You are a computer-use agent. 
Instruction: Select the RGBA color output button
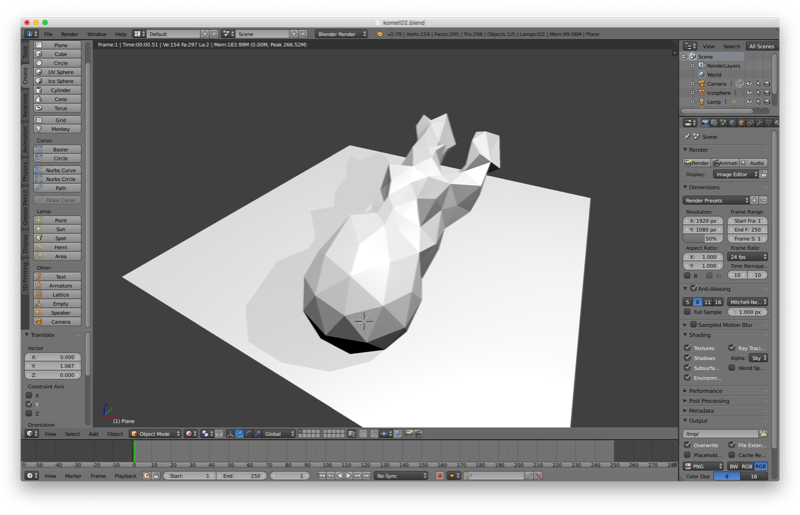pos(761,466)
